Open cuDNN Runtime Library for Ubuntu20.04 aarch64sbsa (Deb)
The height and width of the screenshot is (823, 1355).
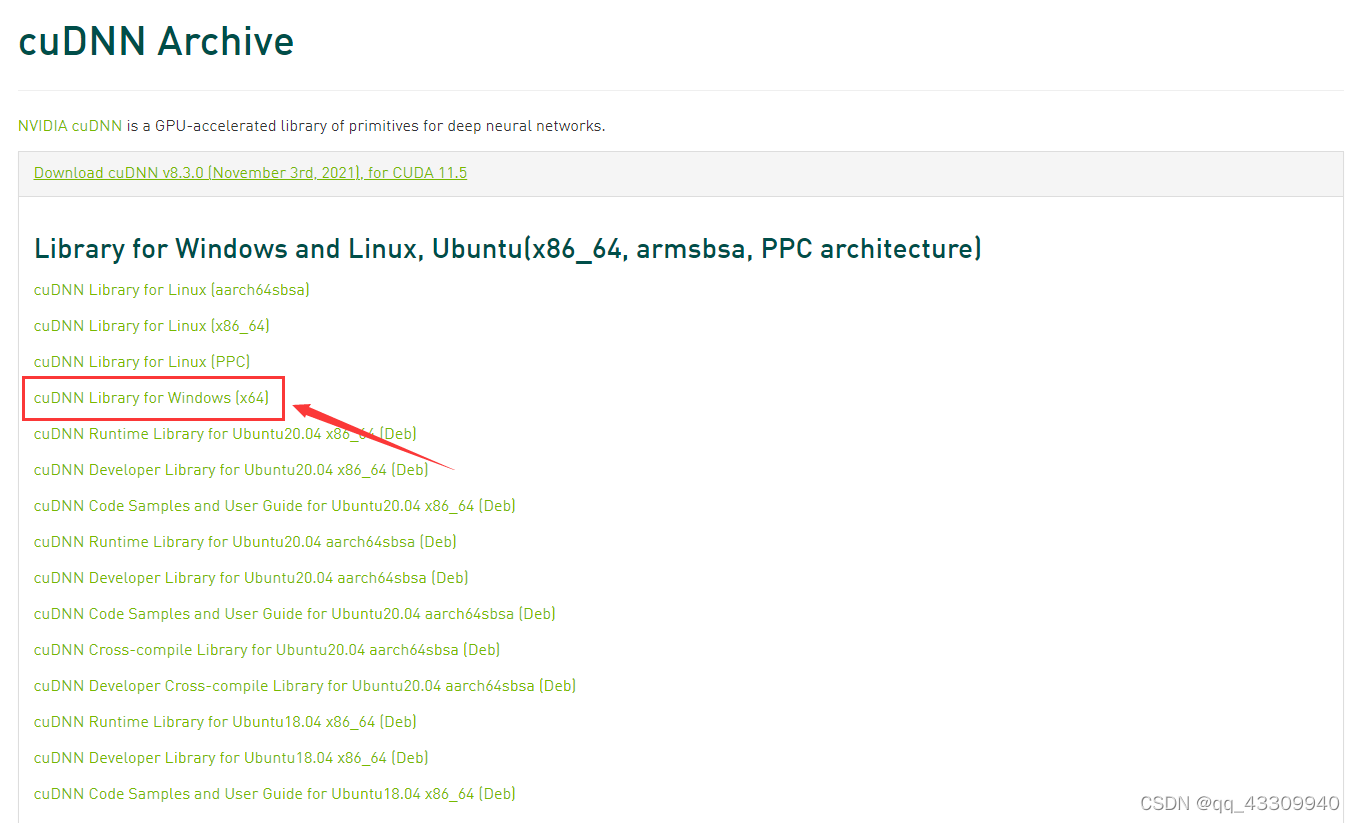[x=245, y=542]
